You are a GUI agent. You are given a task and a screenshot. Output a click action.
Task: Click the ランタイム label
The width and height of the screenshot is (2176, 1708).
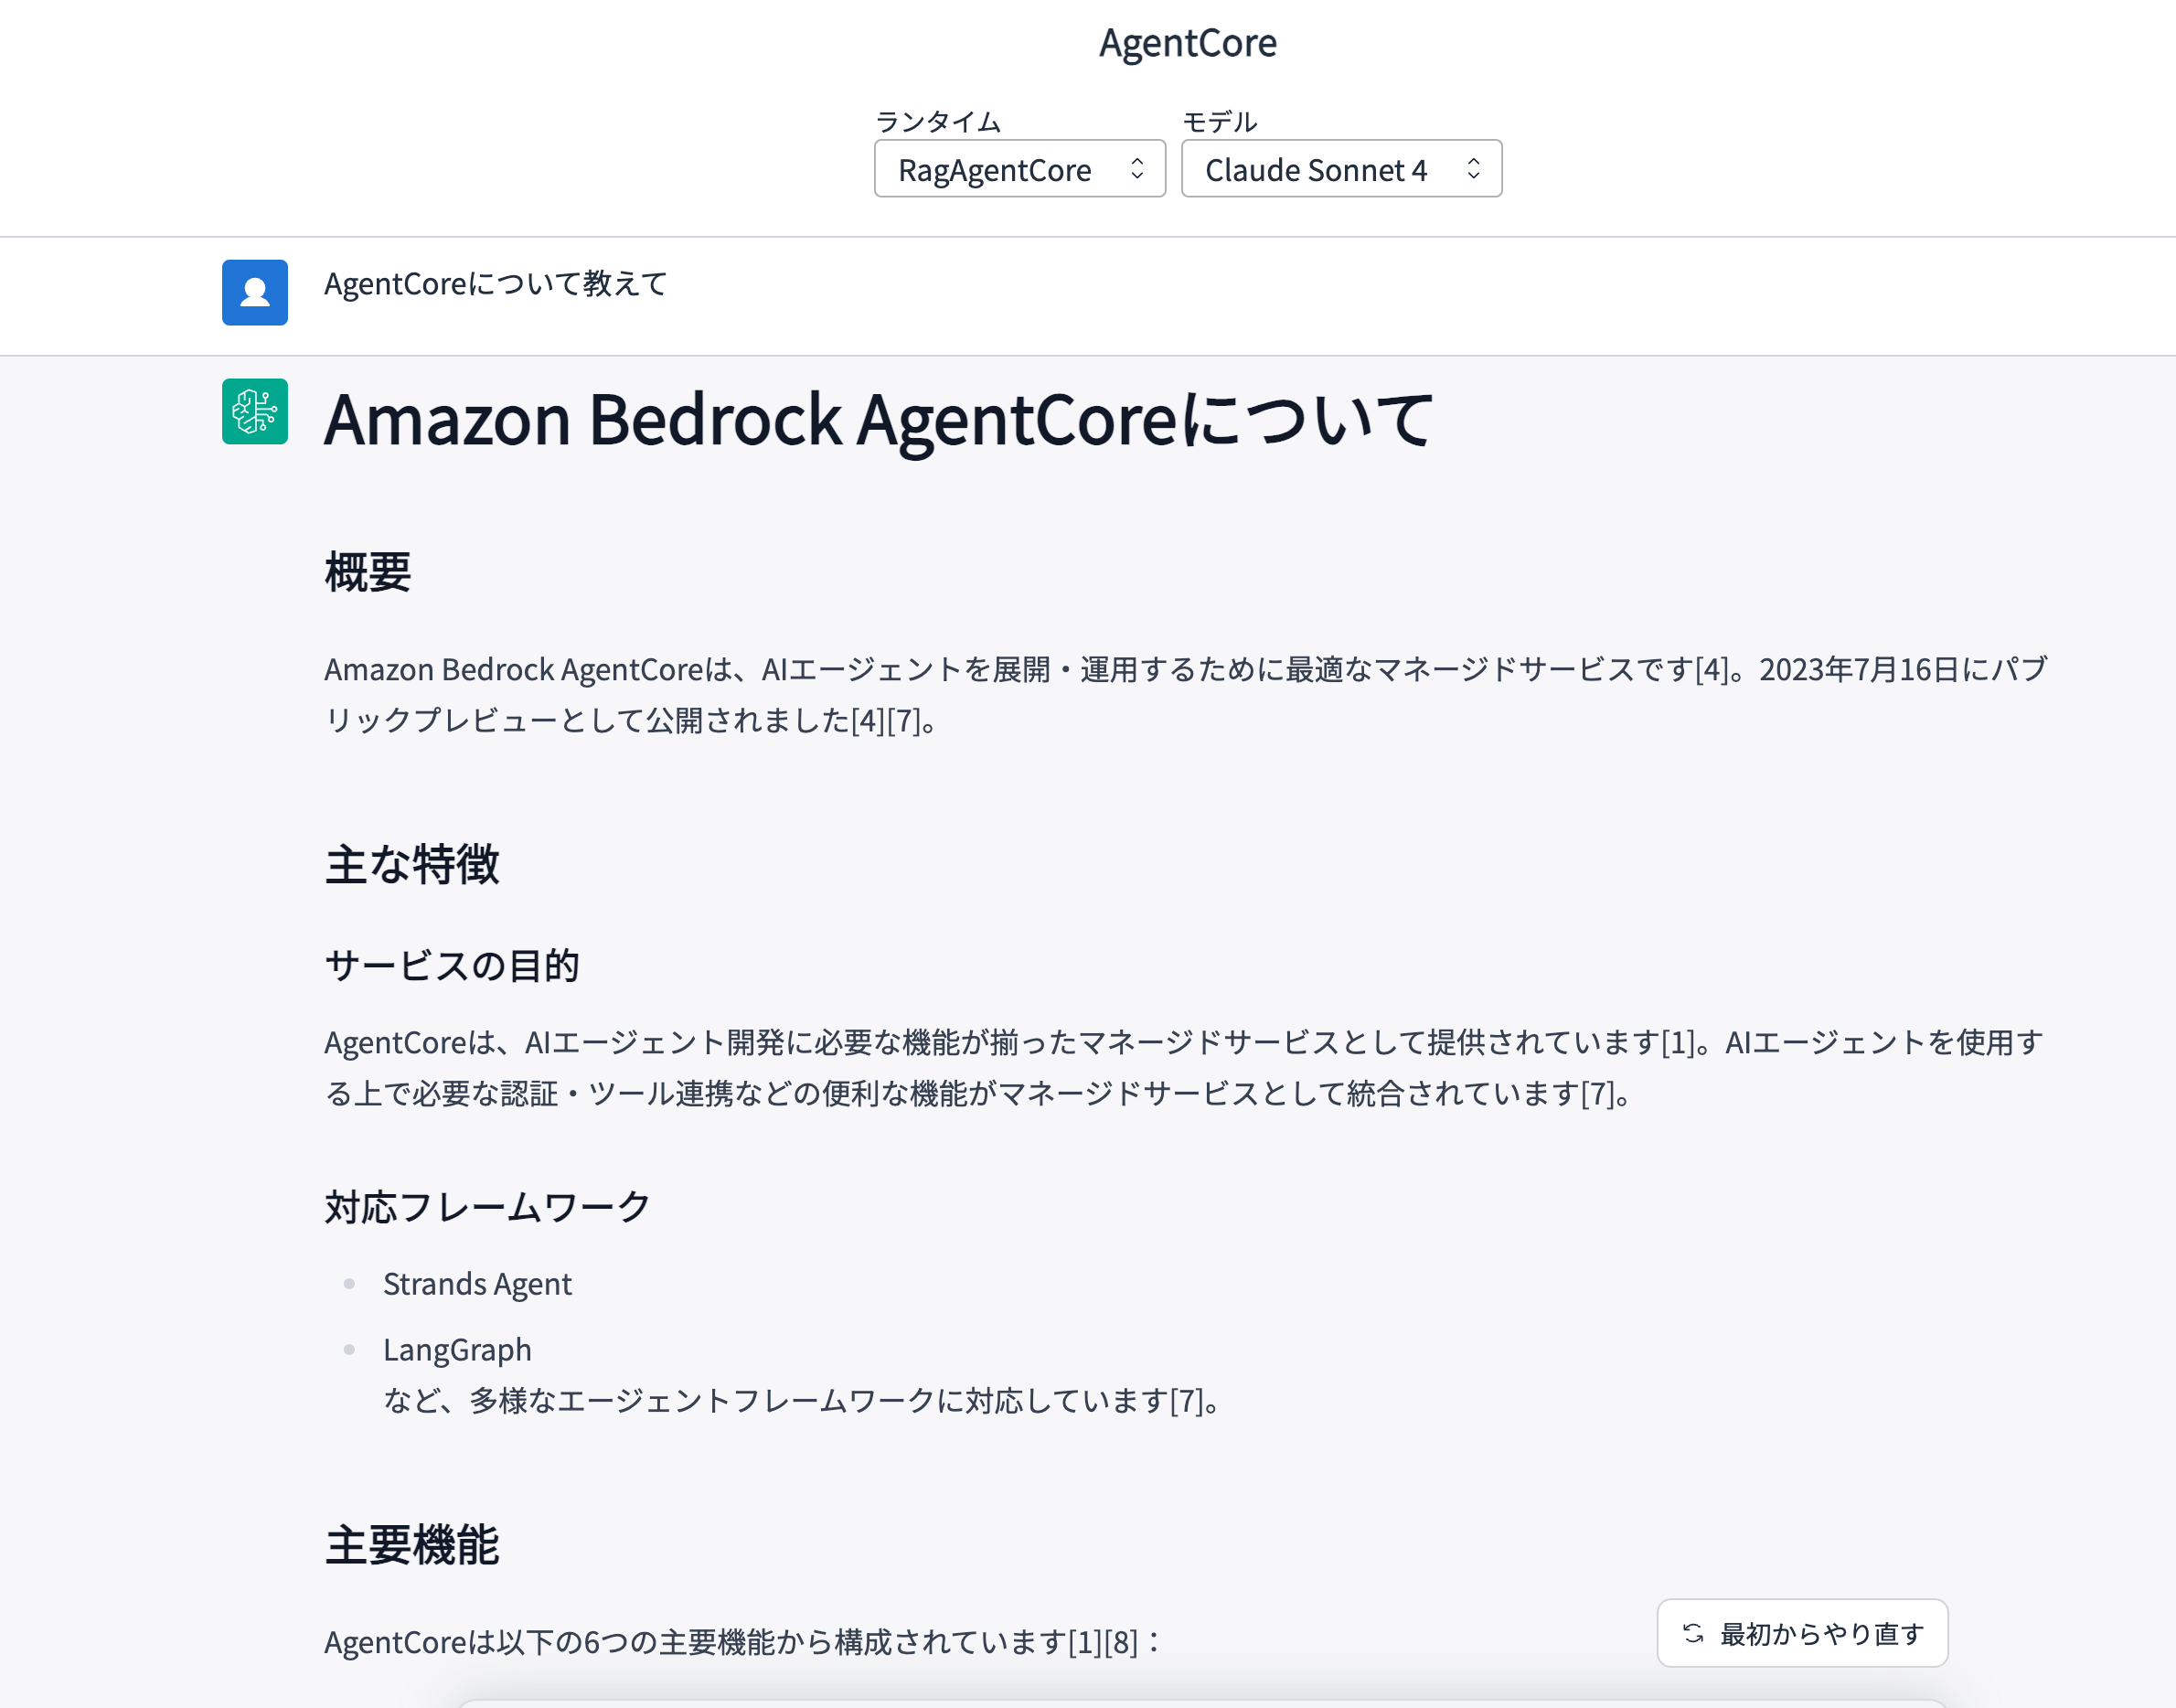938,121
